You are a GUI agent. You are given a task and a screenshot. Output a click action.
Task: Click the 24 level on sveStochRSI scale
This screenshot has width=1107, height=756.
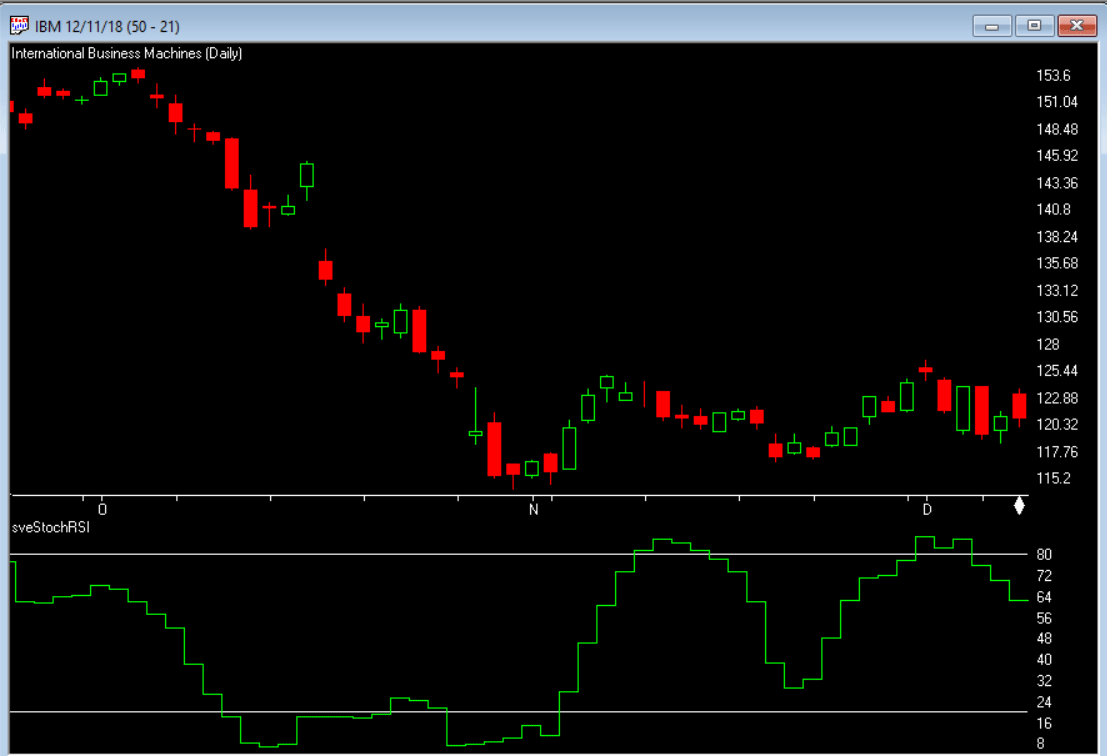[x=1044, y=702]
